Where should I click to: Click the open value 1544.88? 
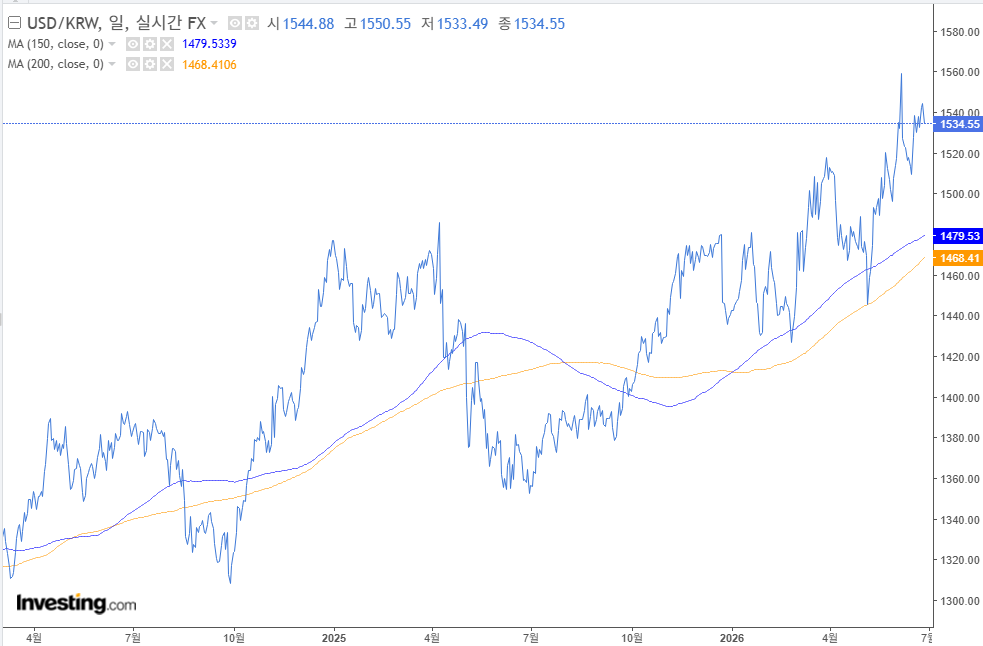pos(308,24)
